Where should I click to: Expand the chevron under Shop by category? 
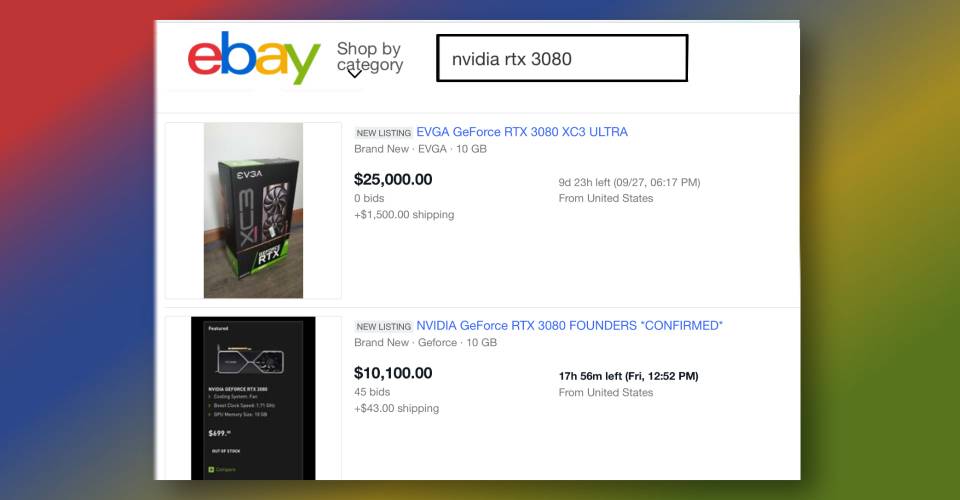[354, 74]
